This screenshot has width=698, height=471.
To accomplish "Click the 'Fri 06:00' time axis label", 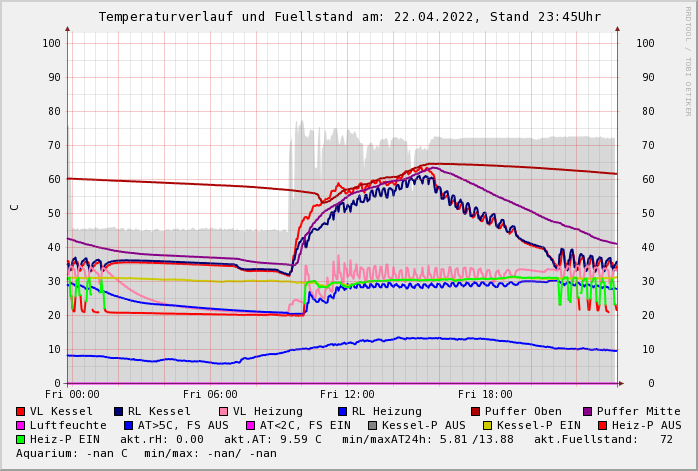I will pyautogui.click(x=210, y=395).
